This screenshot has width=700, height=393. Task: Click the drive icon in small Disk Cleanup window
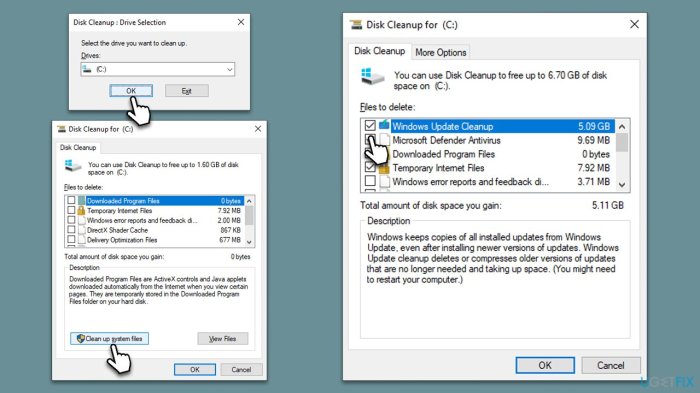73,166
